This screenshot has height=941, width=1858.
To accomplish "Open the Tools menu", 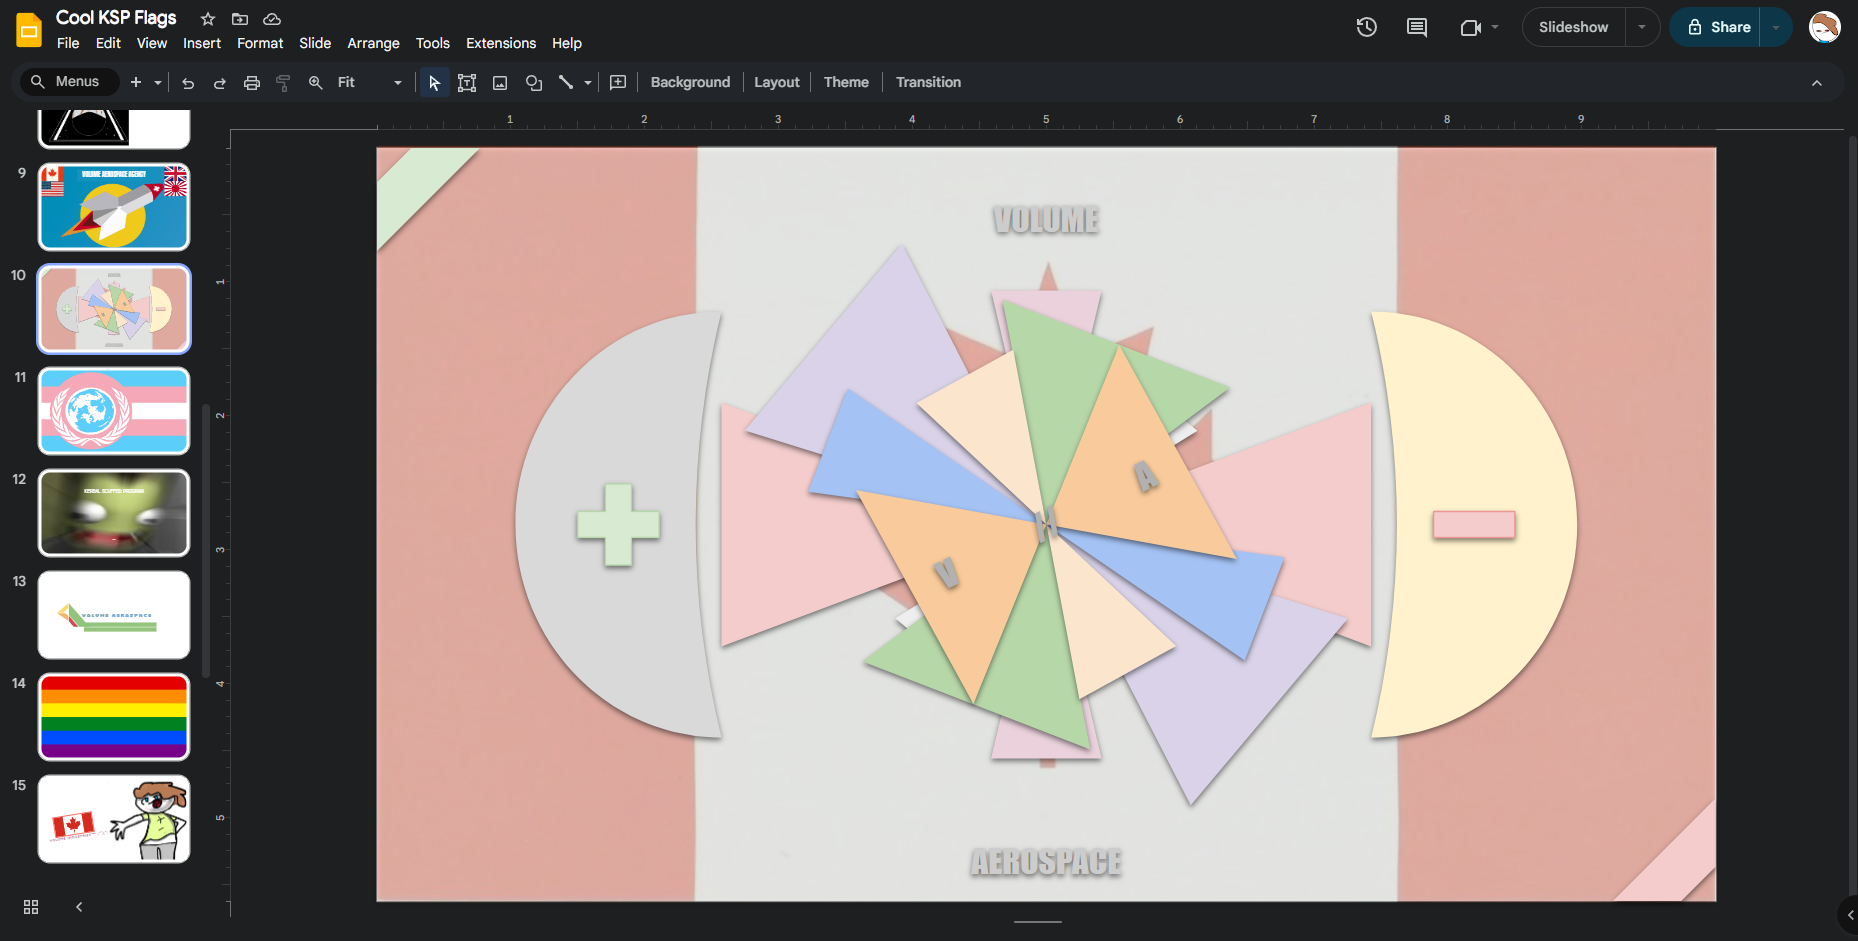I will click(433, 43).
